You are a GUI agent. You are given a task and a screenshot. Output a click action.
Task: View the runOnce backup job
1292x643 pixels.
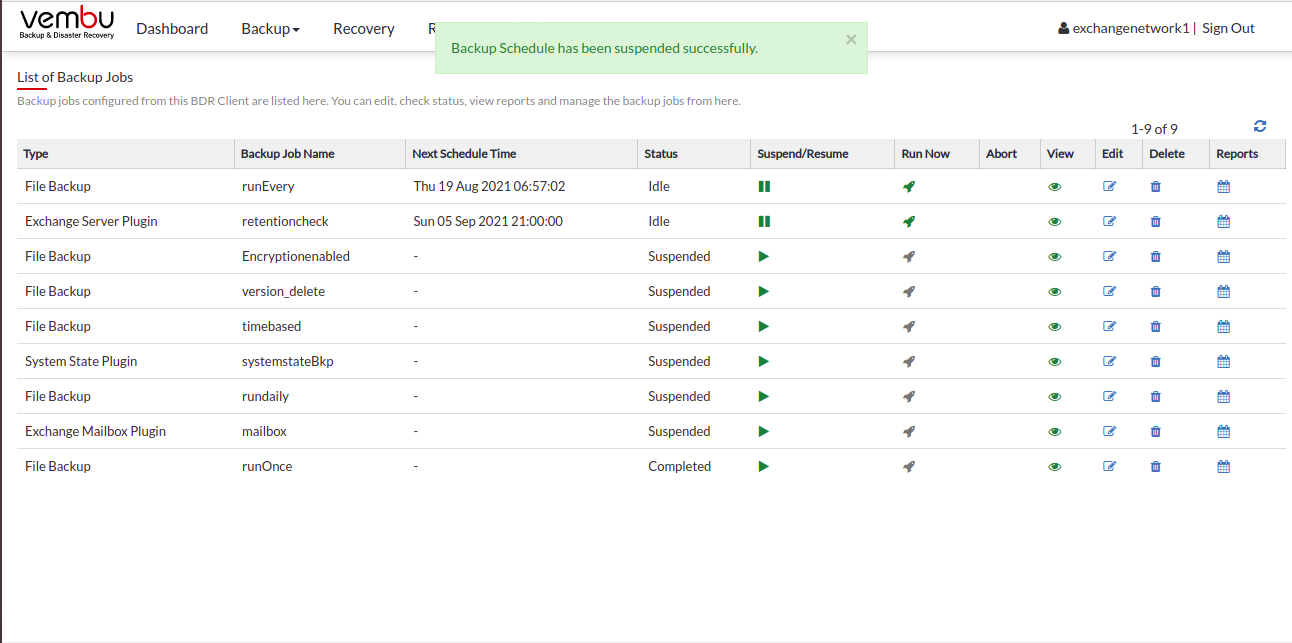1055,467
